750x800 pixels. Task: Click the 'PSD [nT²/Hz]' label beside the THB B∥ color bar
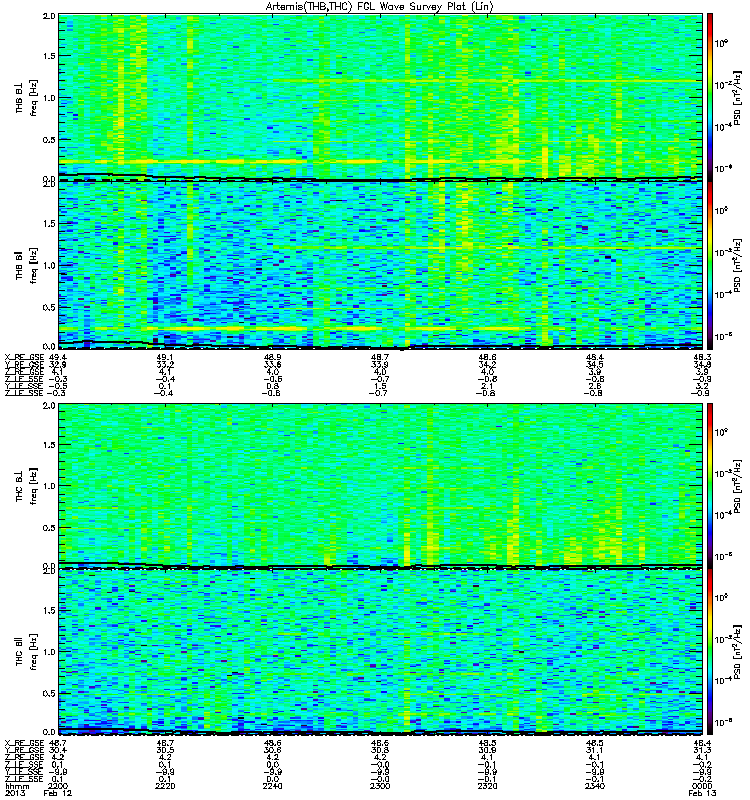(x=737, y=265)
